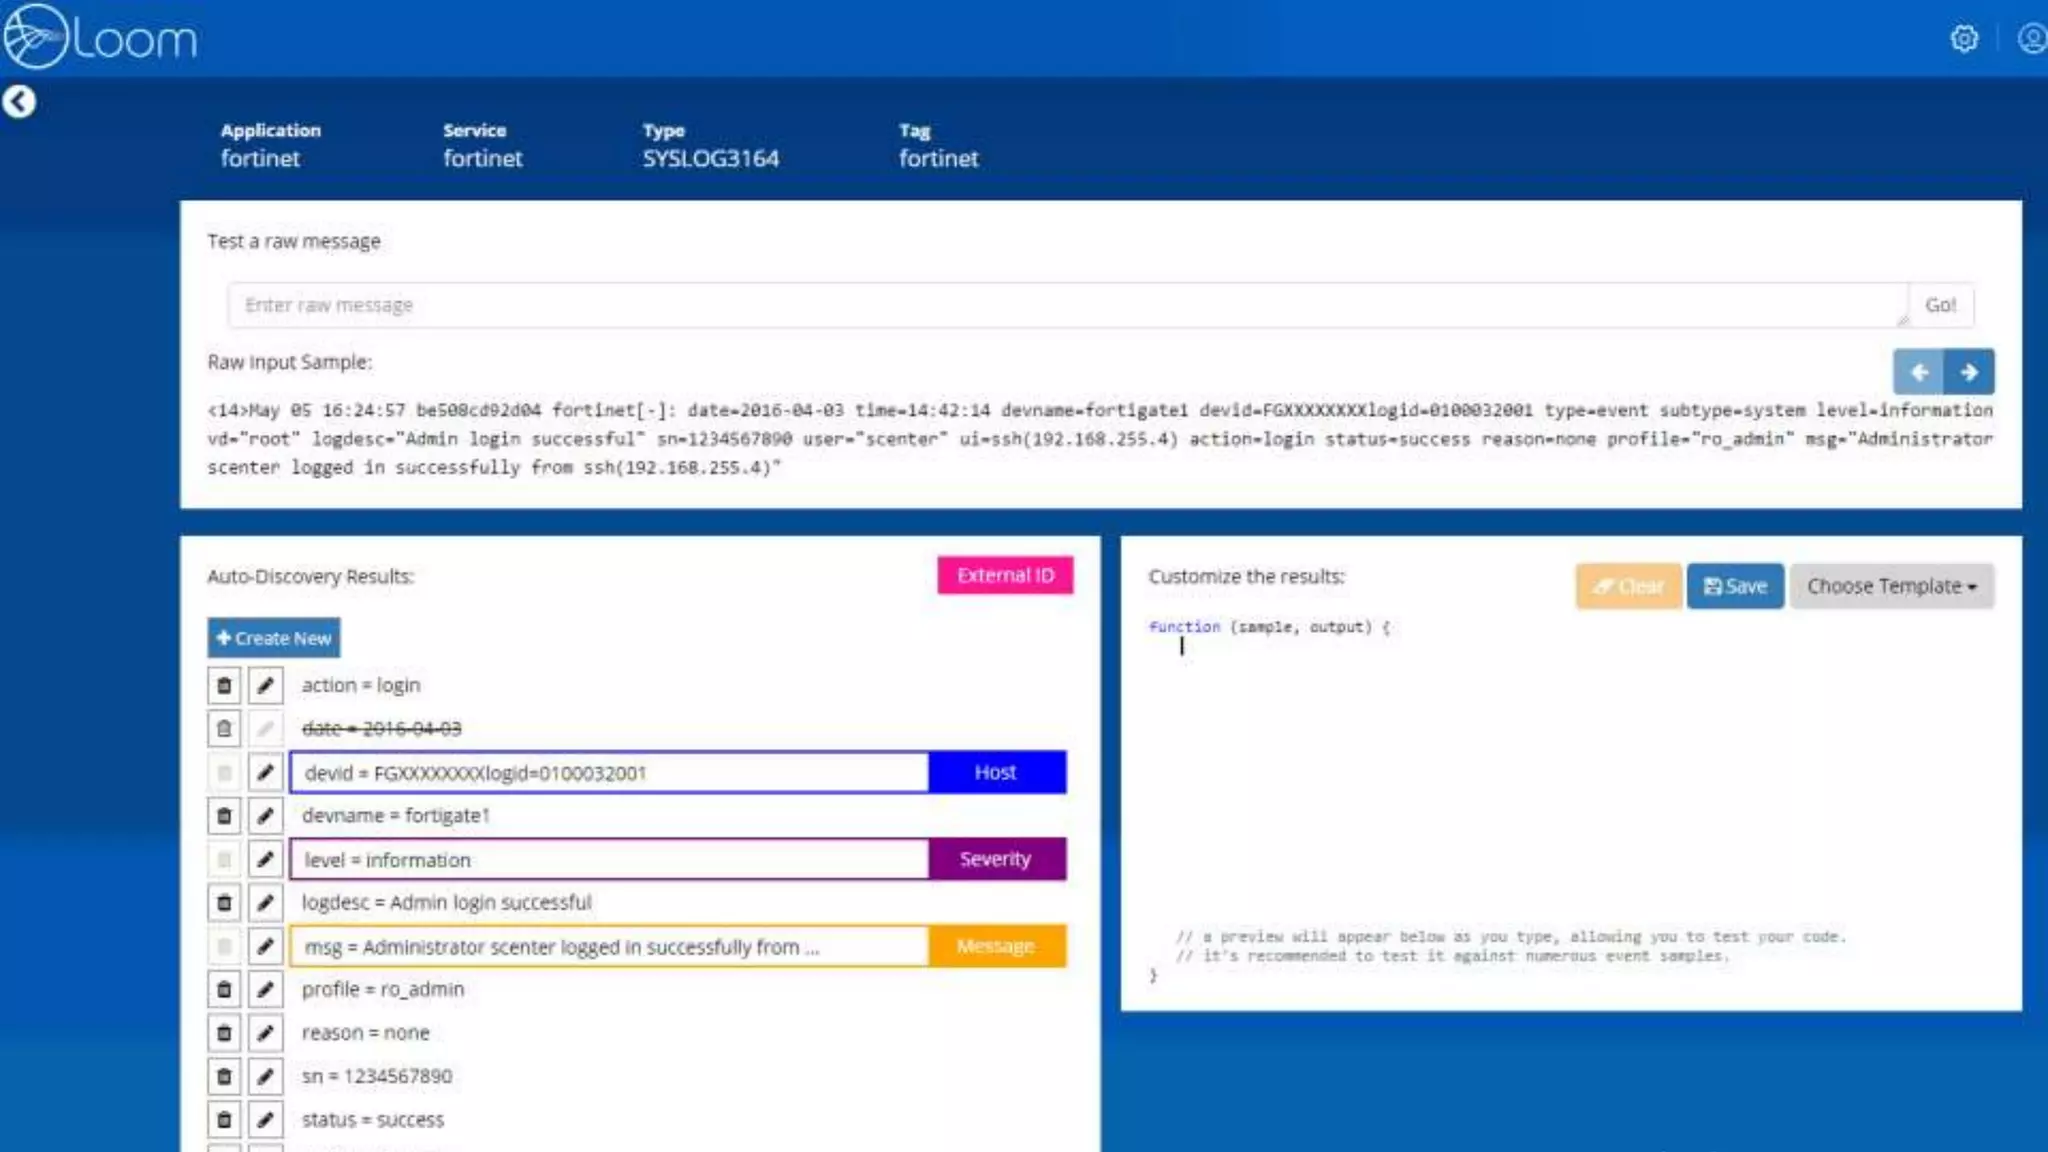Open the user profile icon
The height and width of the screenshot is (1152, 2048).
pyautogui.click(x=2031, y=38)
